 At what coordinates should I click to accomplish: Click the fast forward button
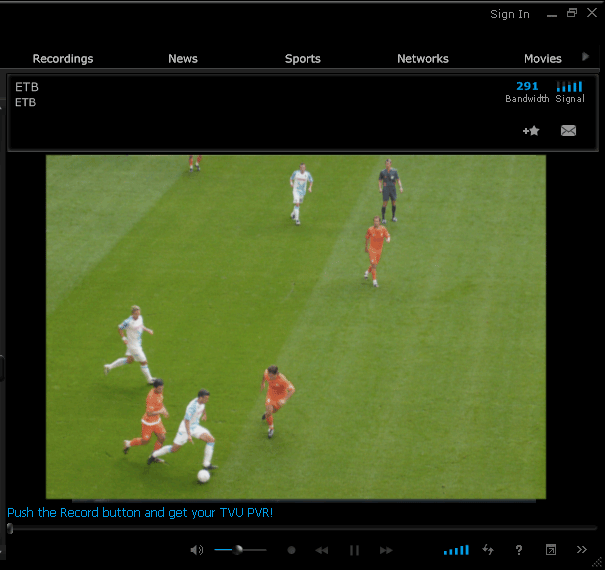386,550
